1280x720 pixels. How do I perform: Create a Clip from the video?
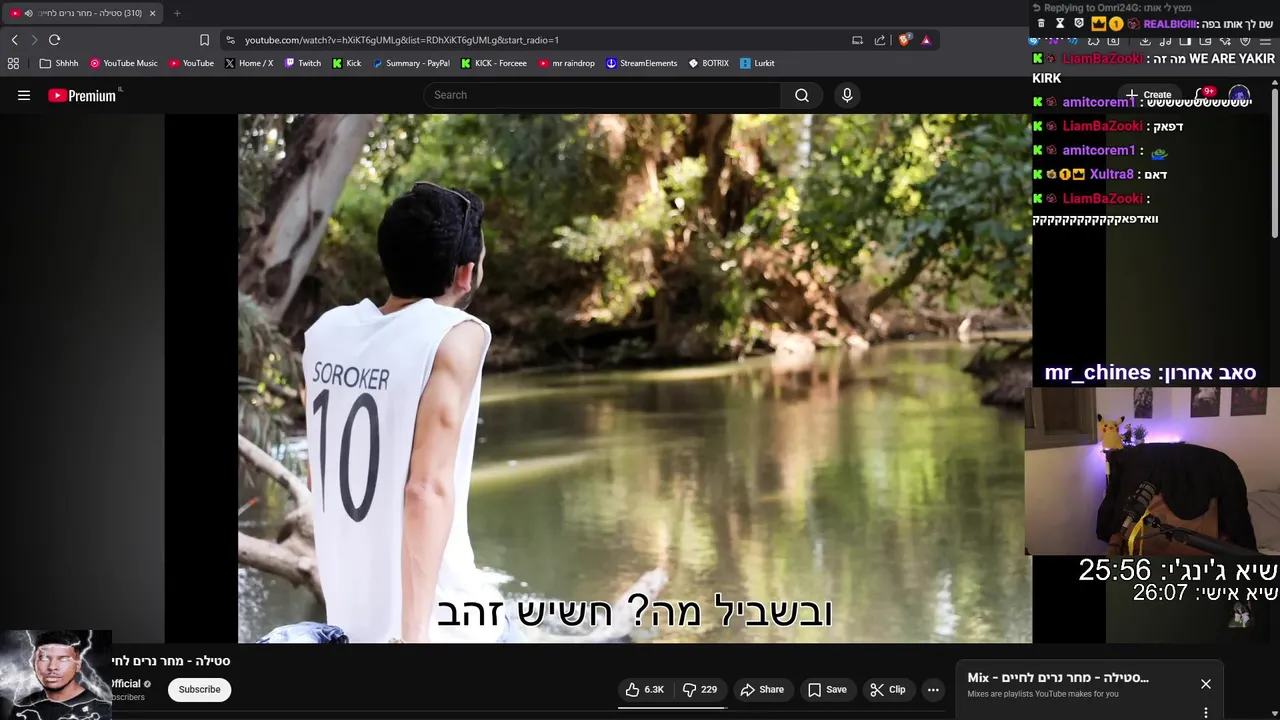888,689
